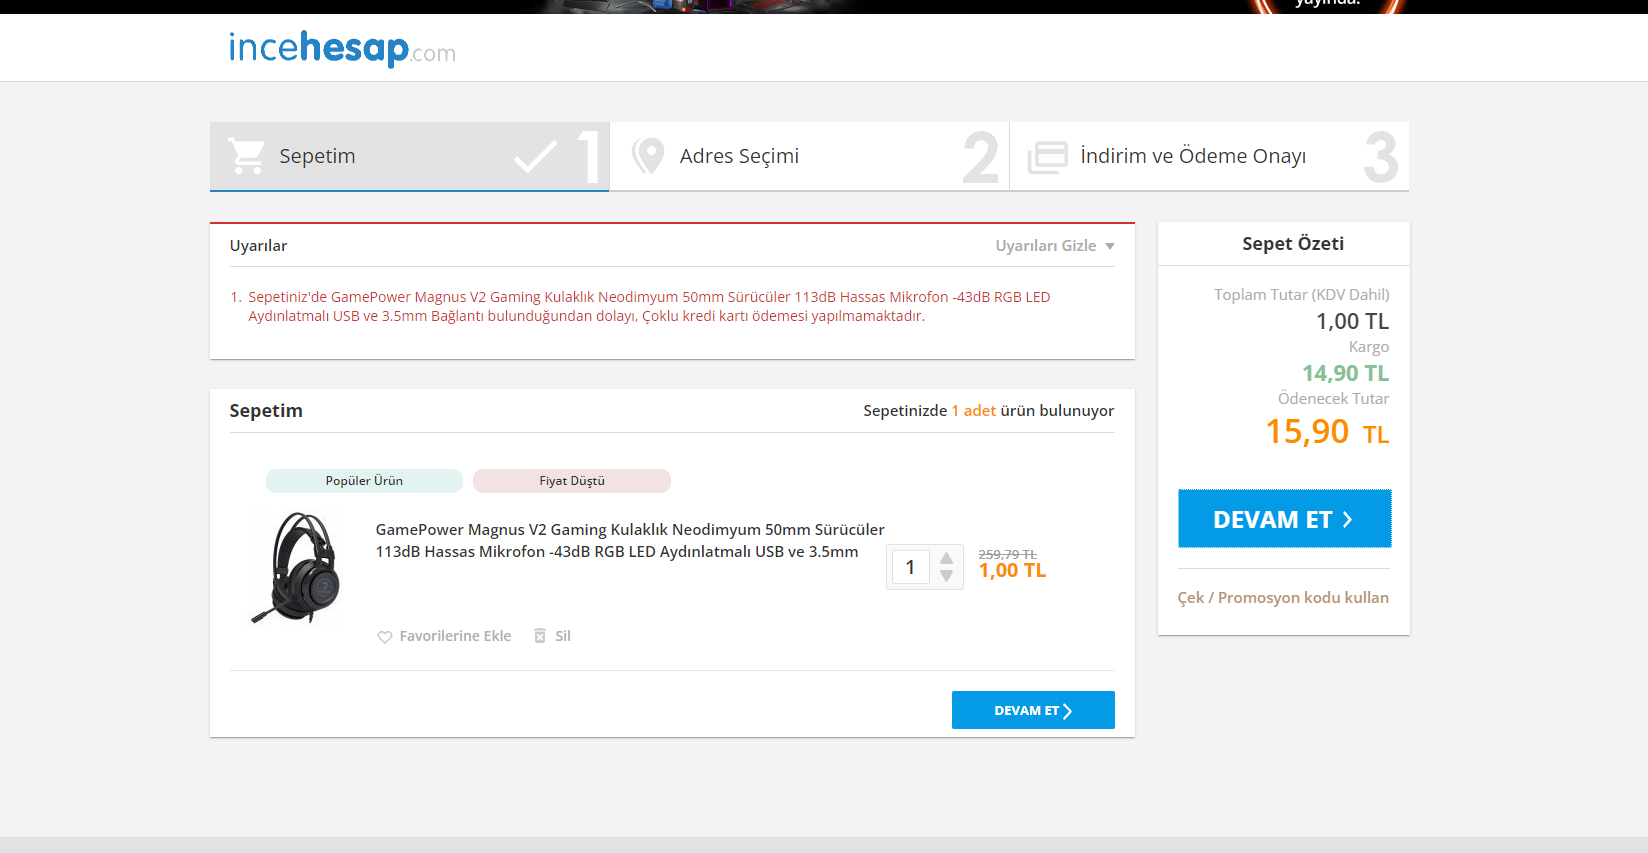Screen dimensions: 1648x853
Task: Click the Sepetim heading above the product
Action: [x=266, y=411]
